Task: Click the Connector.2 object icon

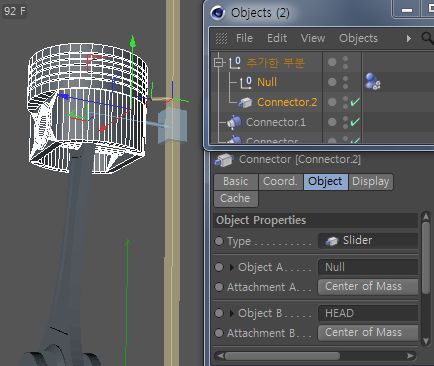Action: 246,102
